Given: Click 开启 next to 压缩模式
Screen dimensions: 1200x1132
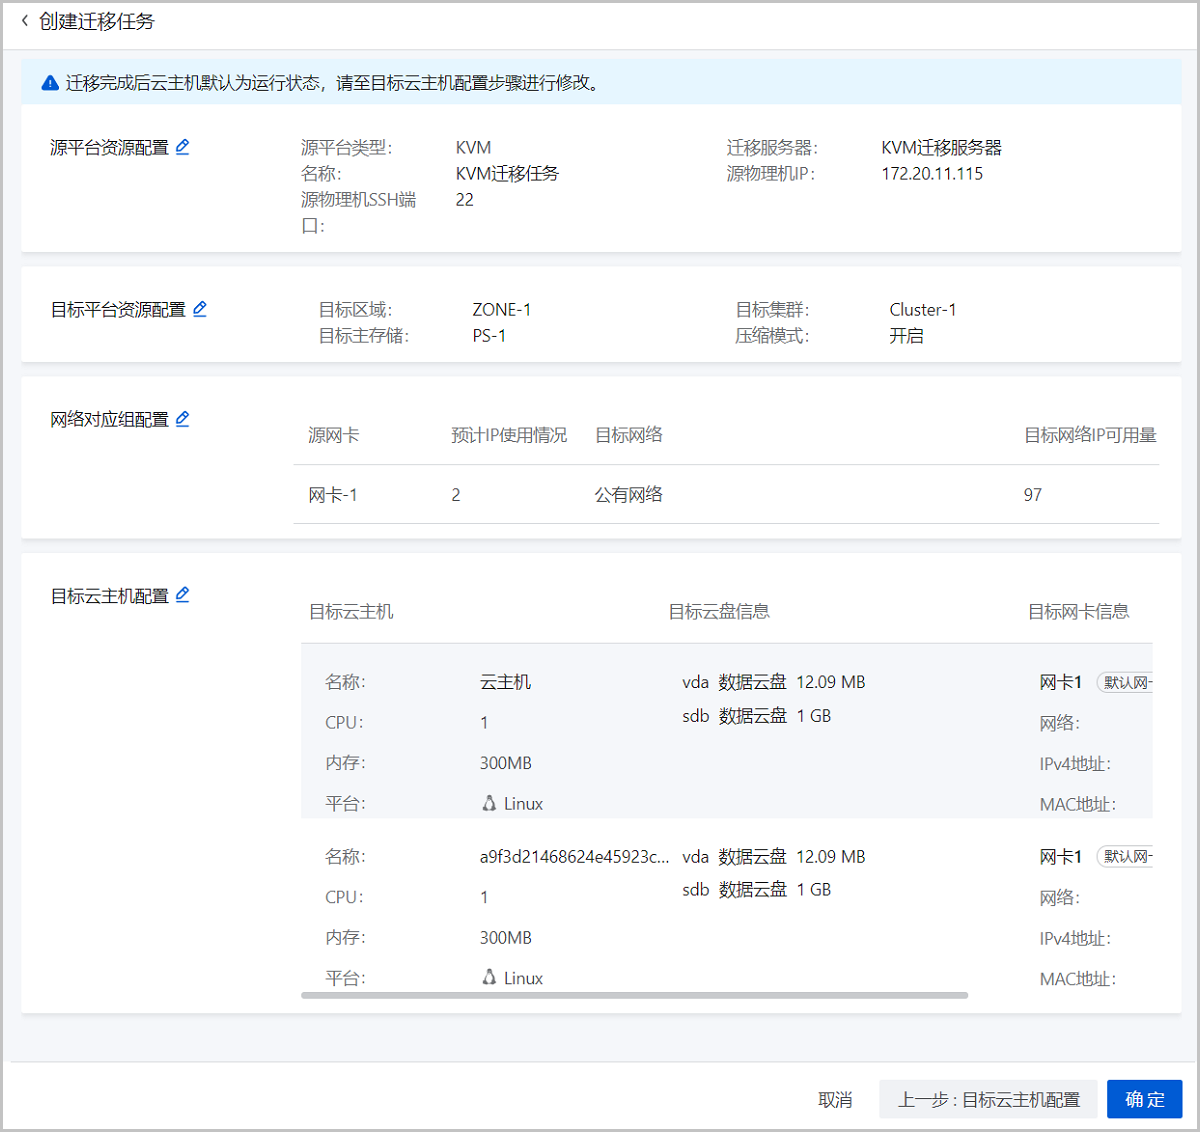Looking at the screenshot, I should coord(907,335).
